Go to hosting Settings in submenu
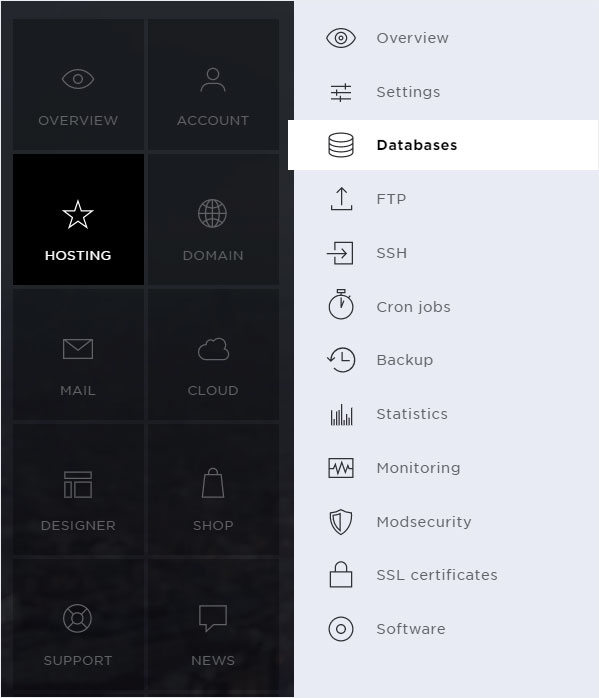599x698 pixels. tap(443, 92)
